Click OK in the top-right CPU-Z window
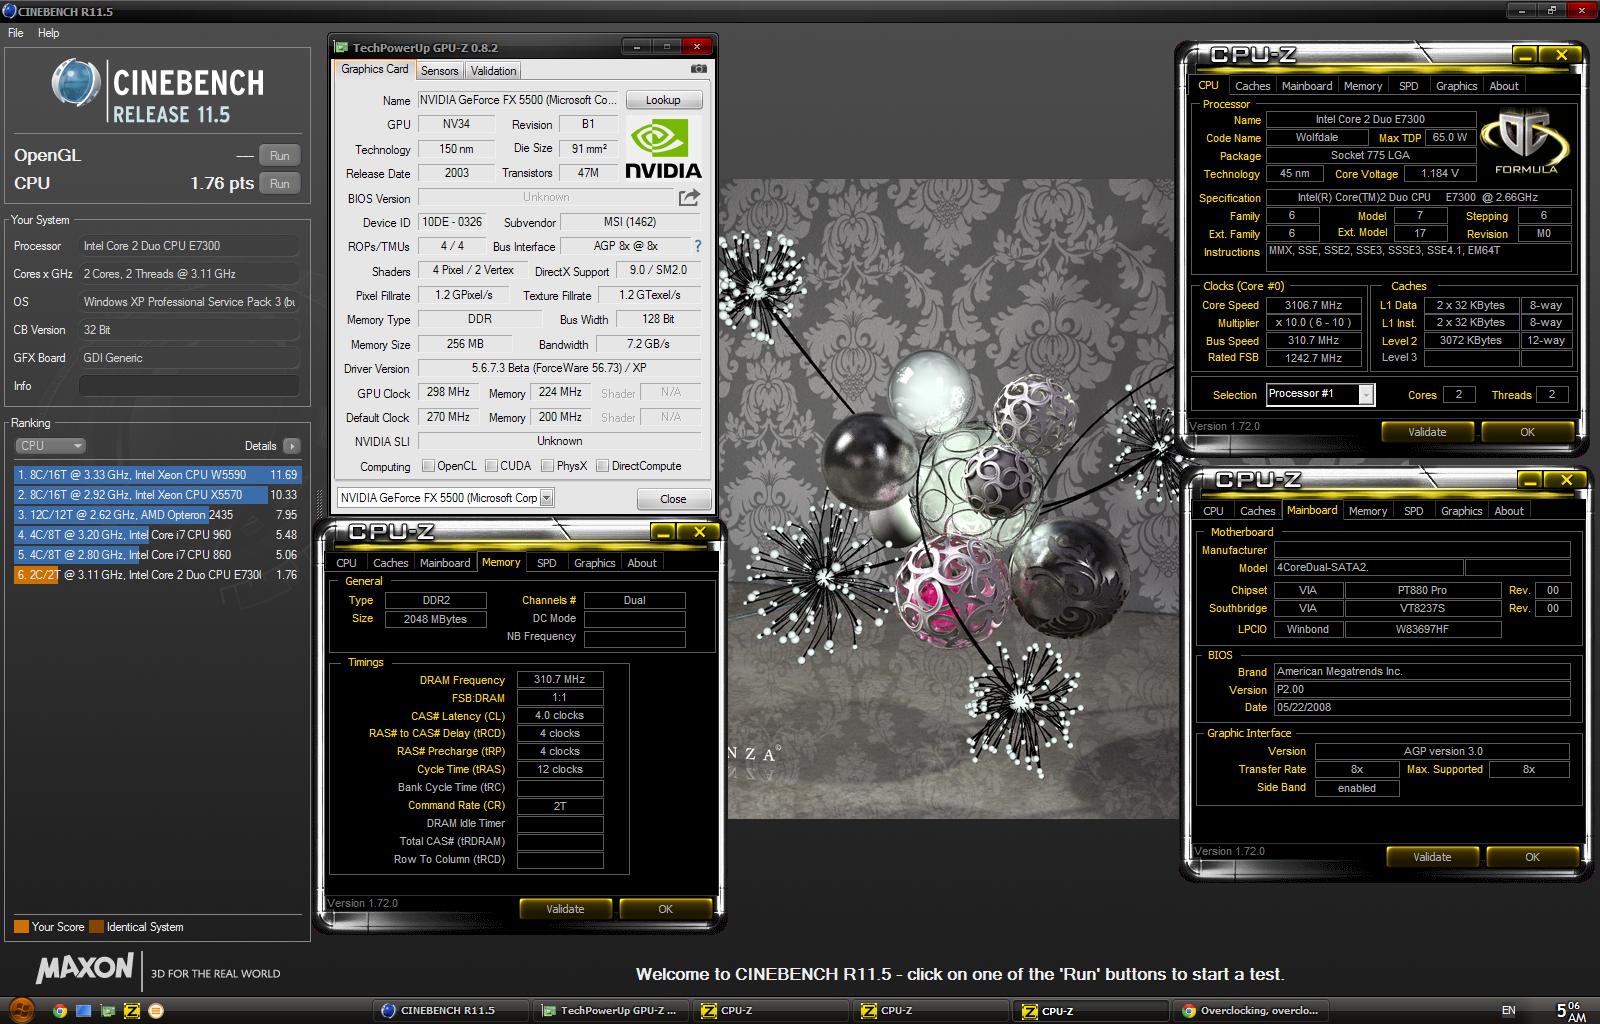The width and height of the screenshot is (1600, 1024). 1527,432
